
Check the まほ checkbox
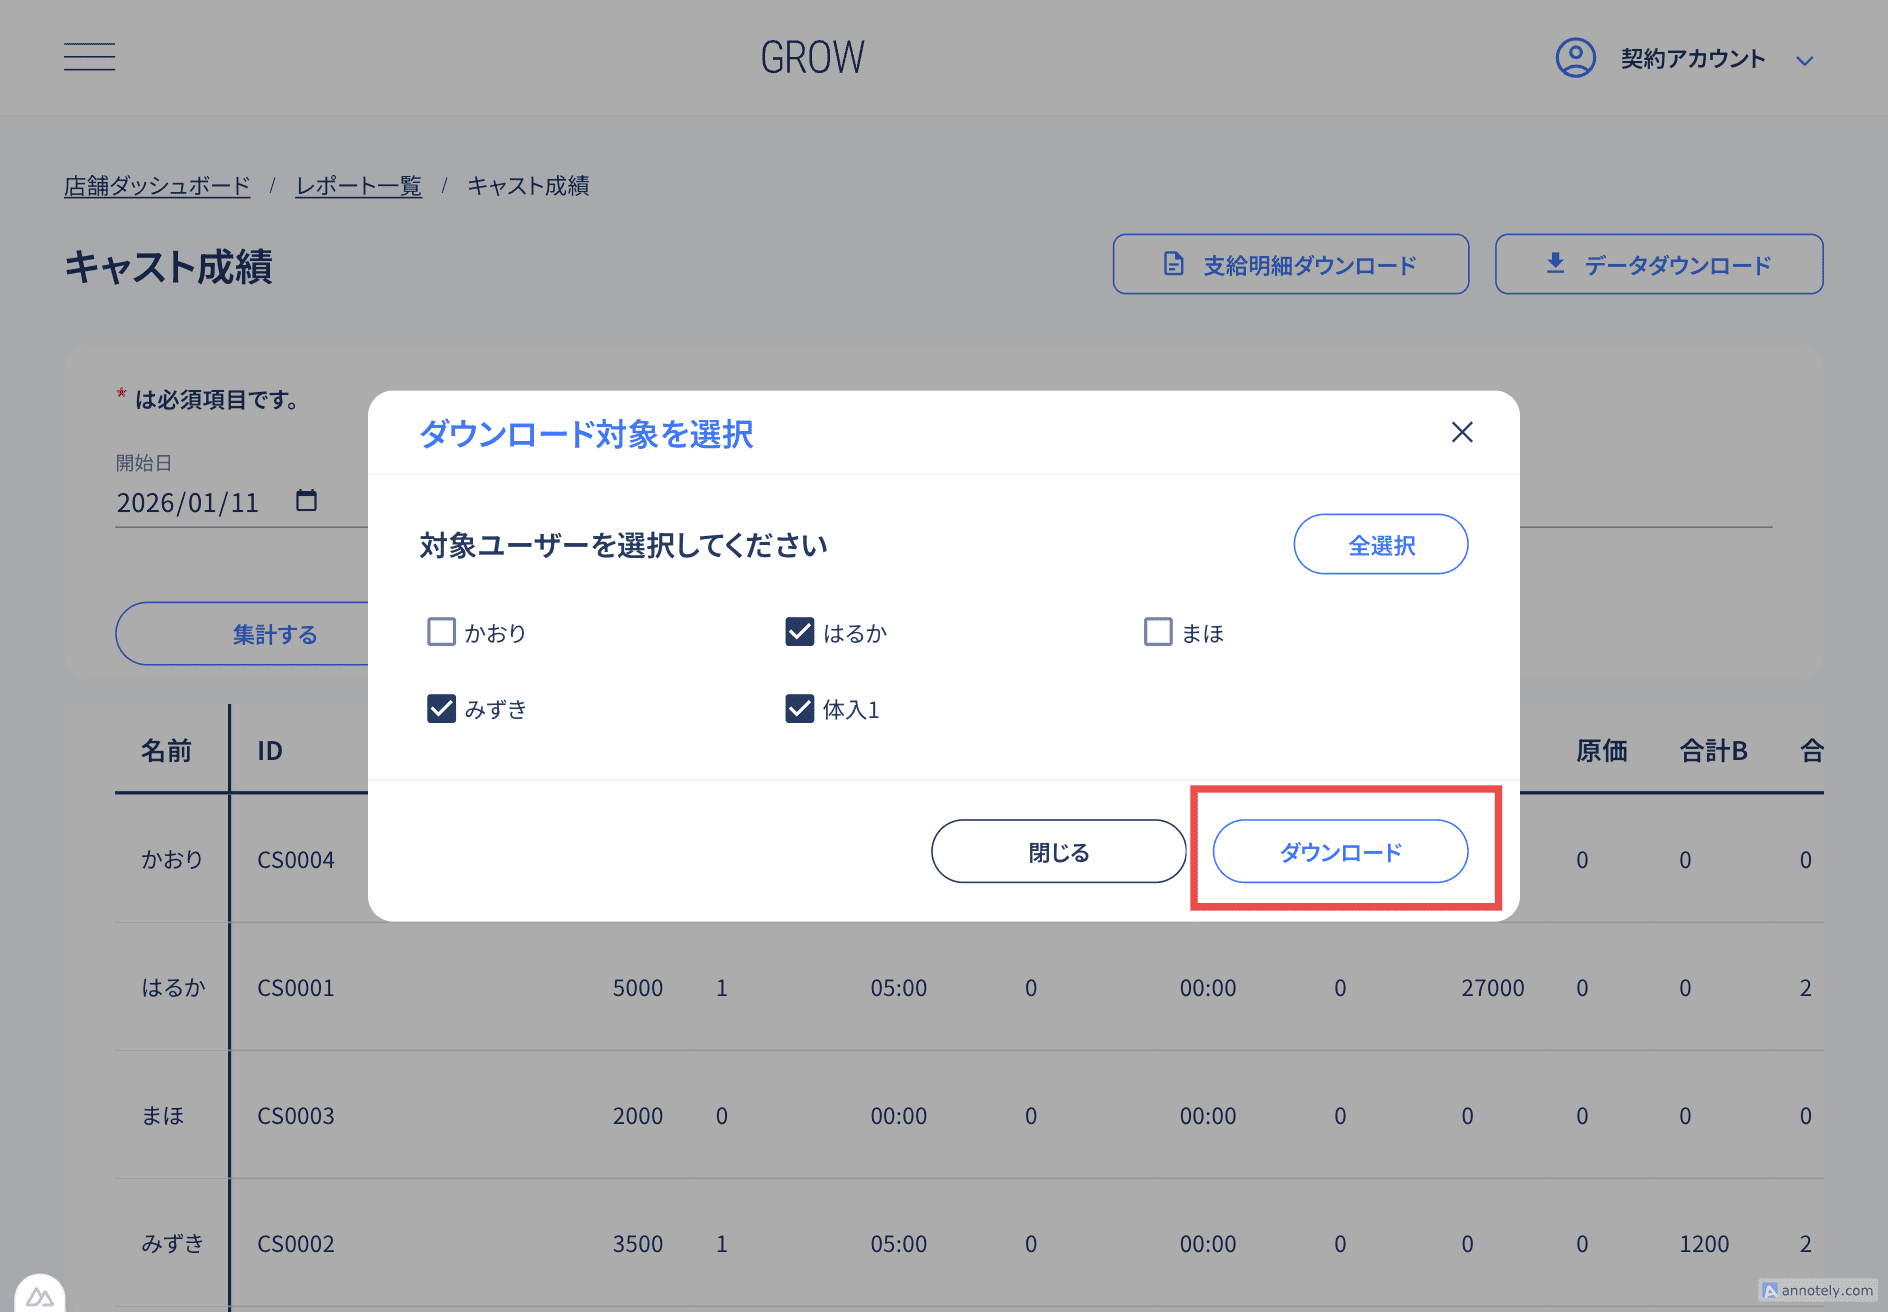point(1157,631)
